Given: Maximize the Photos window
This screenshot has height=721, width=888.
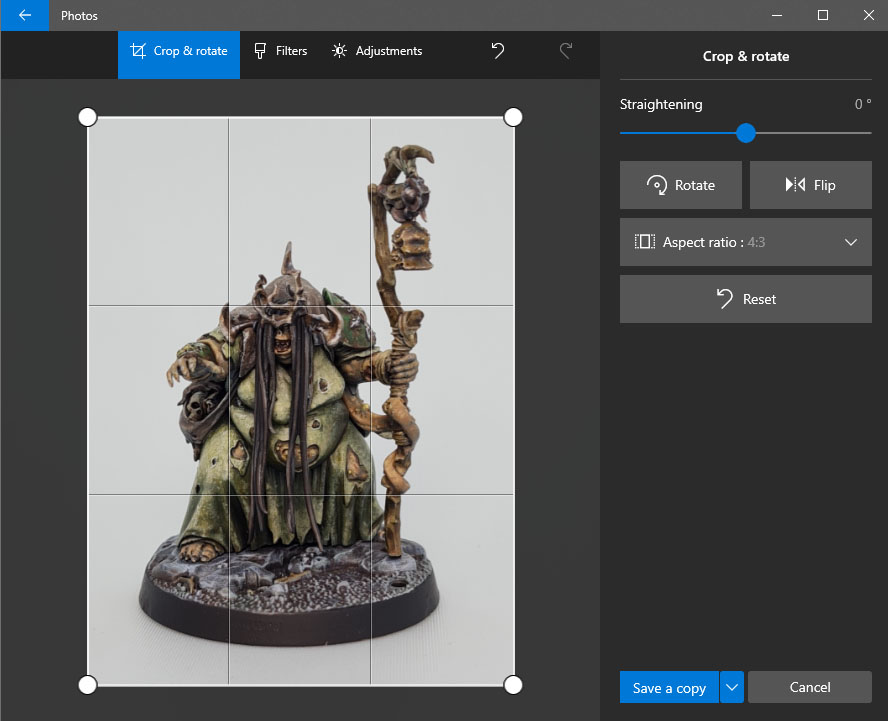Looking at the screenshot, I should click(x=822, y=15).
